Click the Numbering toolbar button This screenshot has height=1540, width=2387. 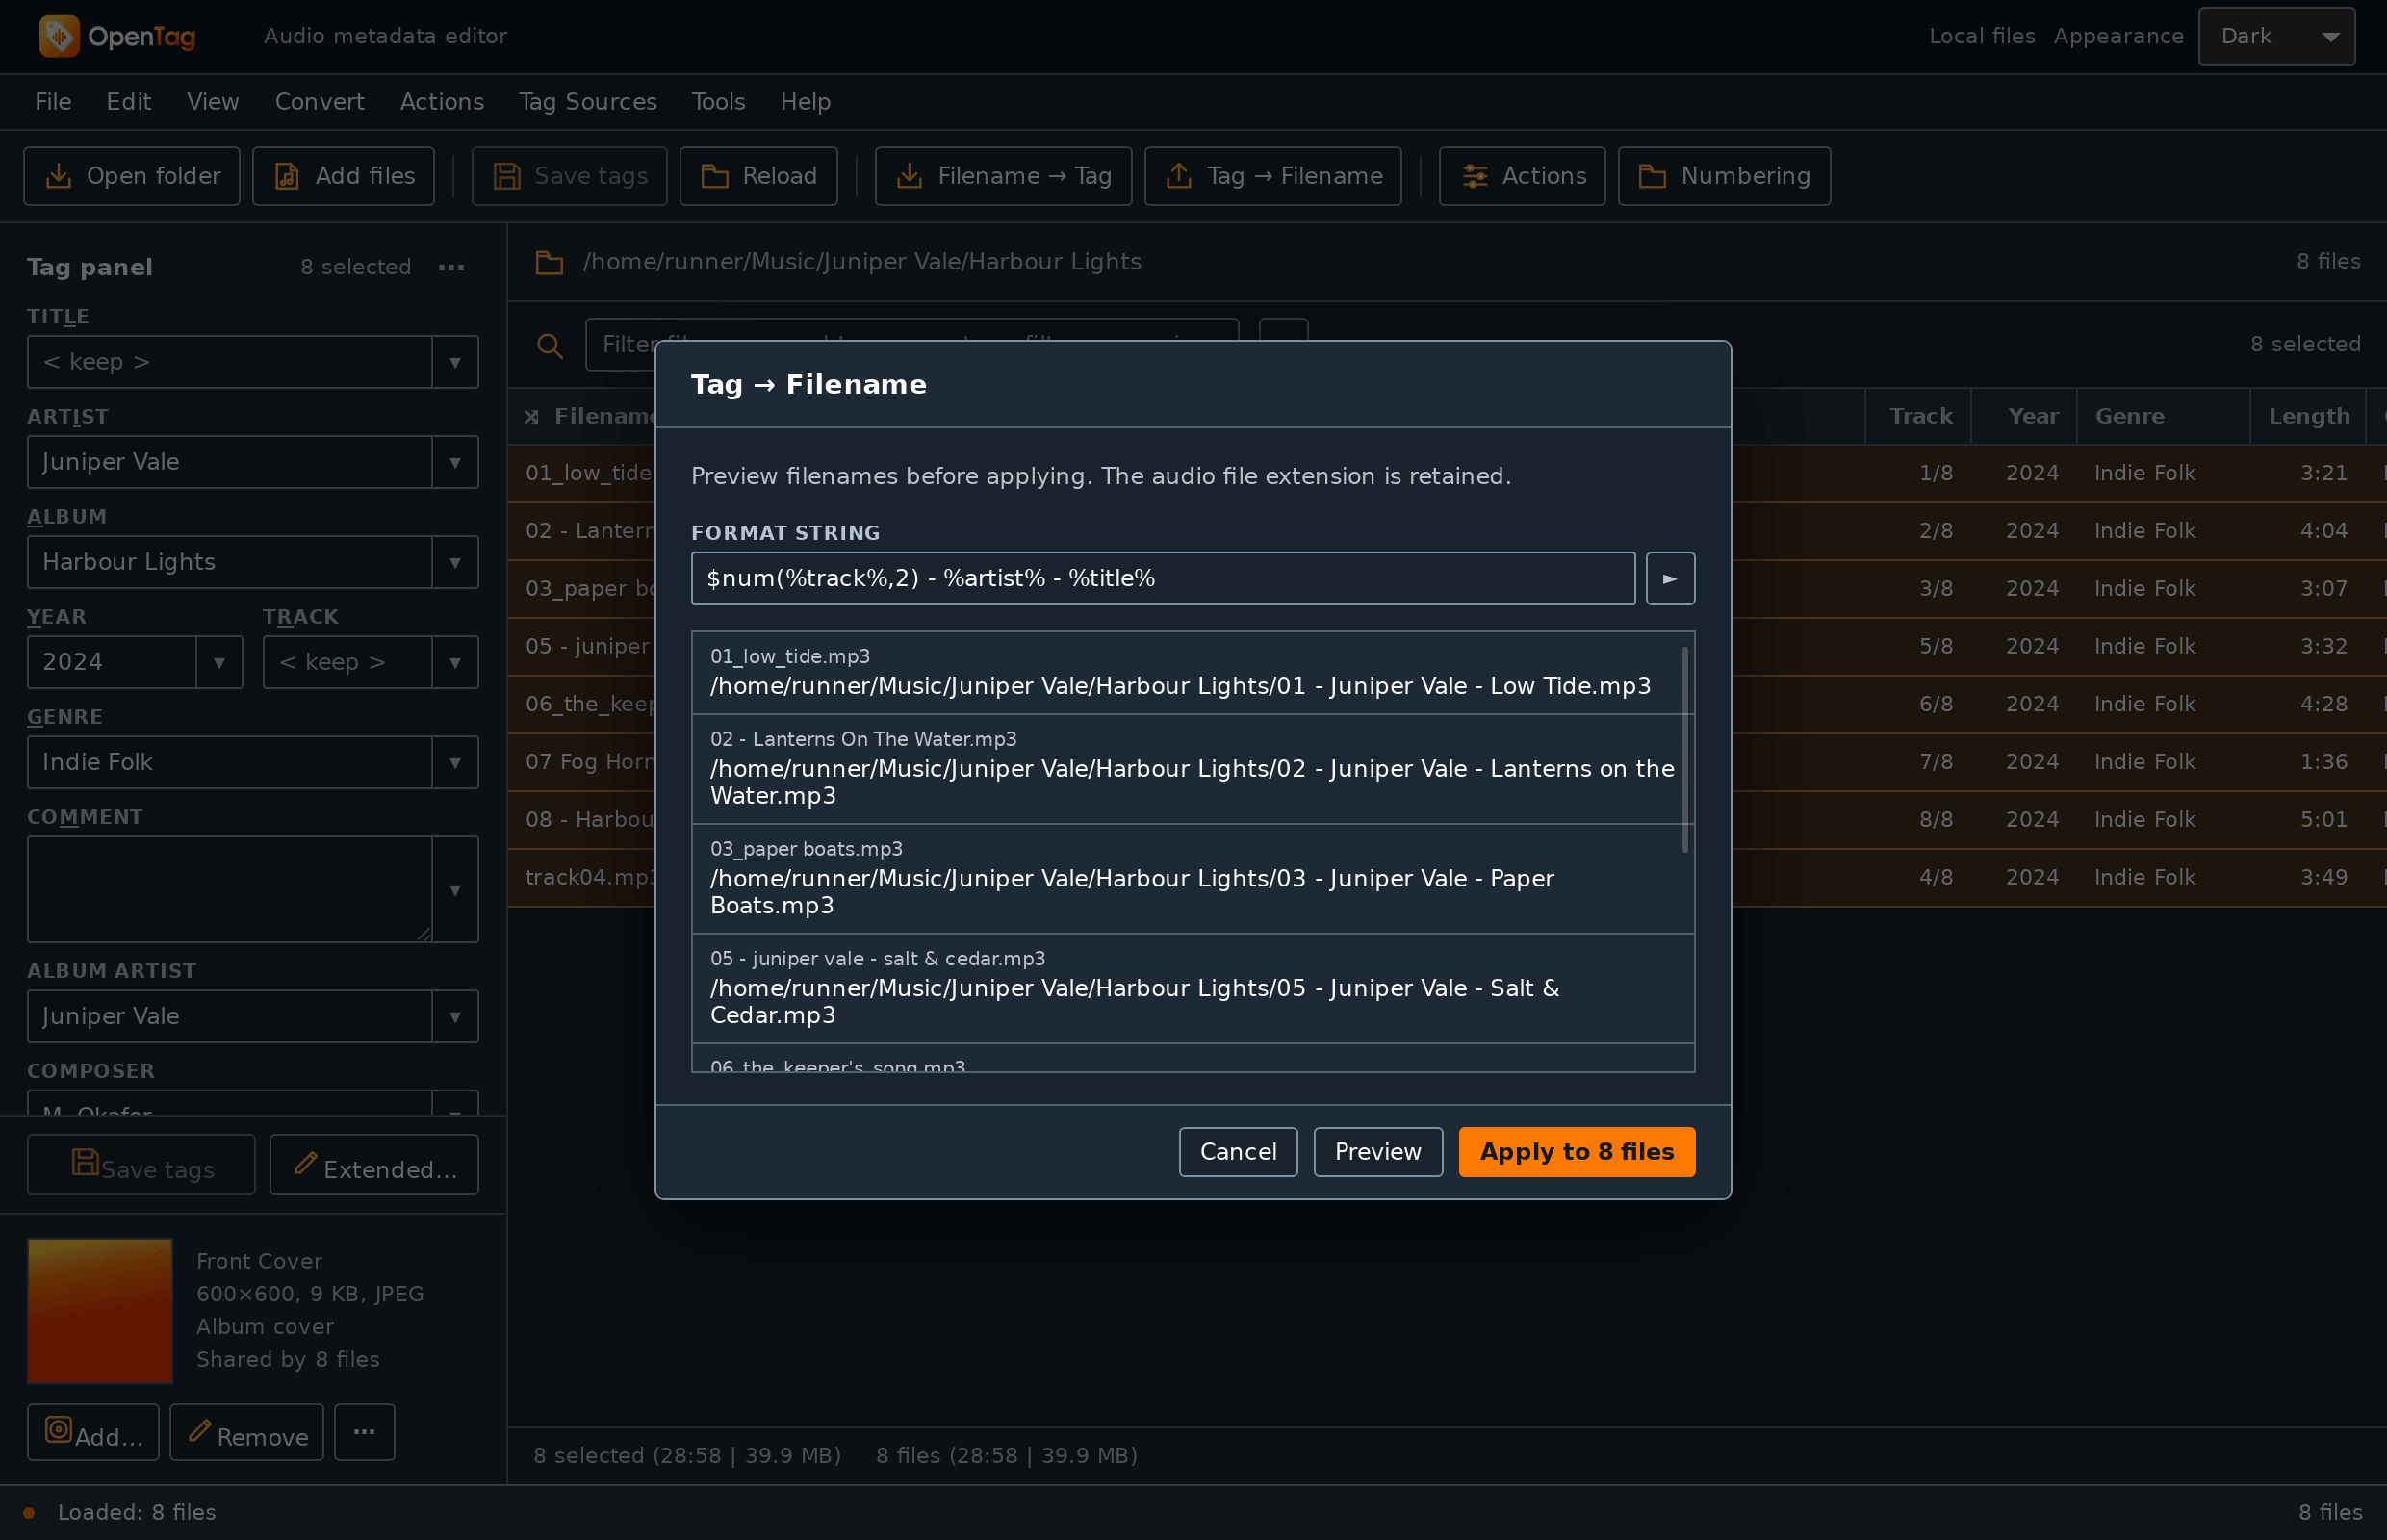(x=1724, y=176)
